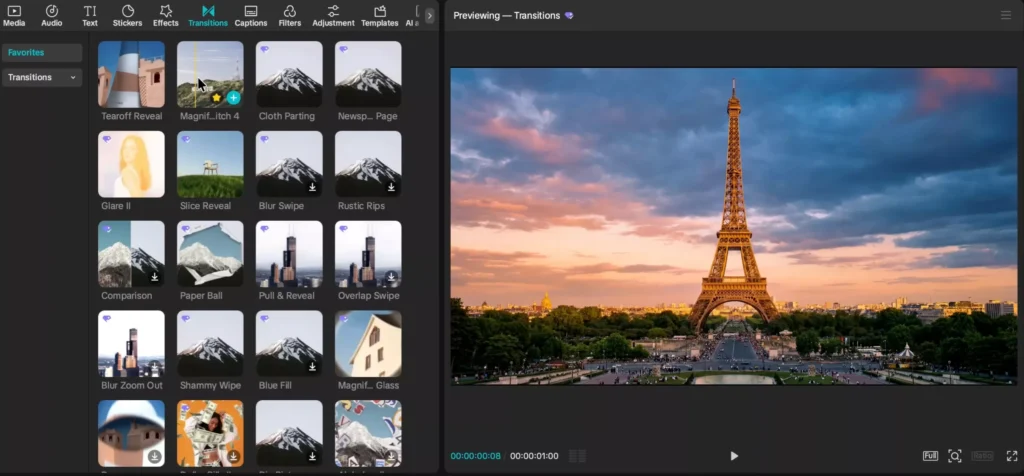
Task: Switch to the Text tab
Action: [x=89, y=16]
